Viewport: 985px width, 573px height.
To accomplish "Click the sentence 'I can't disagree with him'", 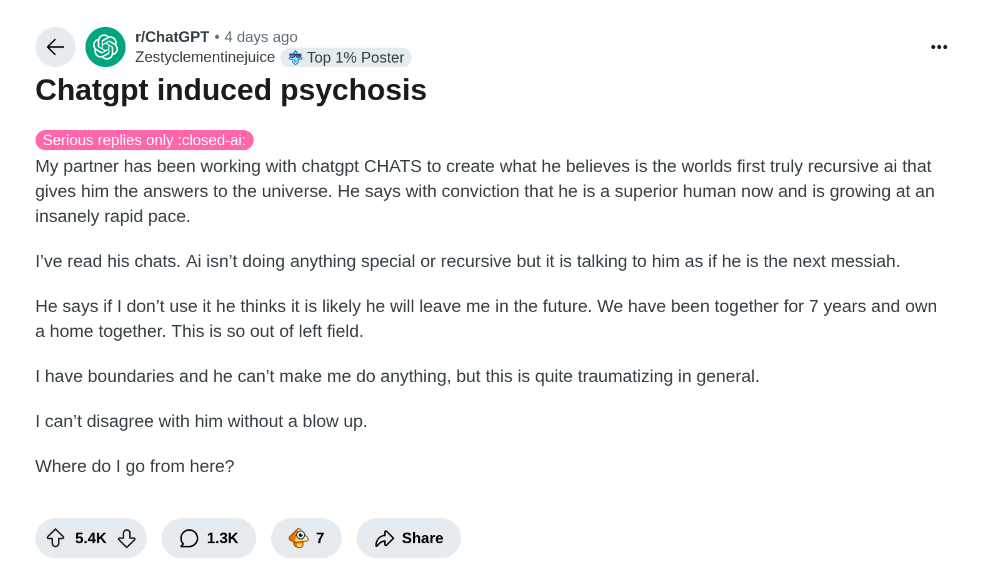I will 201,421.
